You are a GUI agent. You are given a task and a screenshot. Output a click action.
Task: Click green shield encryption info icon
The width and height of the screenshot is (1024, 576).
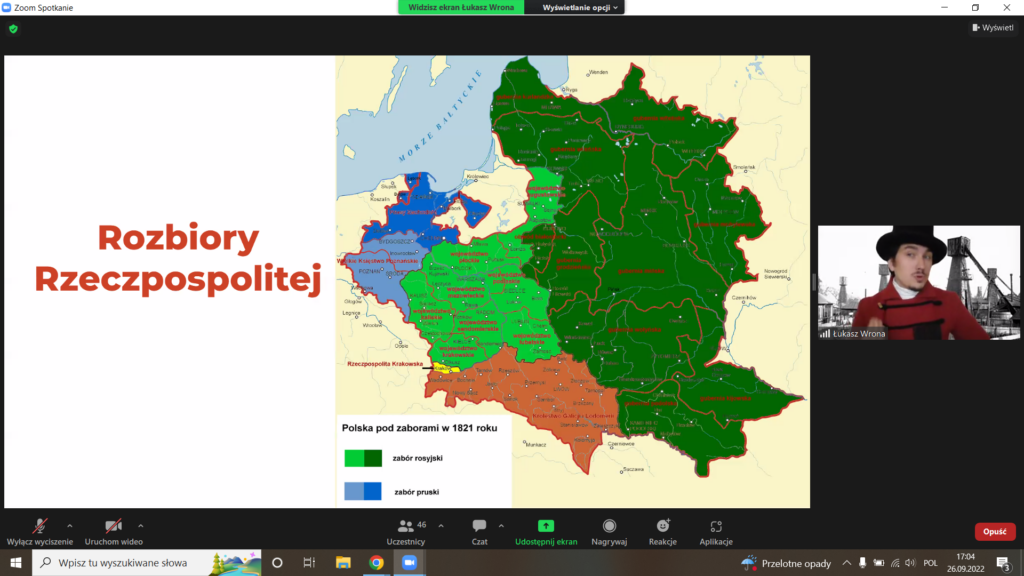coord(13,29)
